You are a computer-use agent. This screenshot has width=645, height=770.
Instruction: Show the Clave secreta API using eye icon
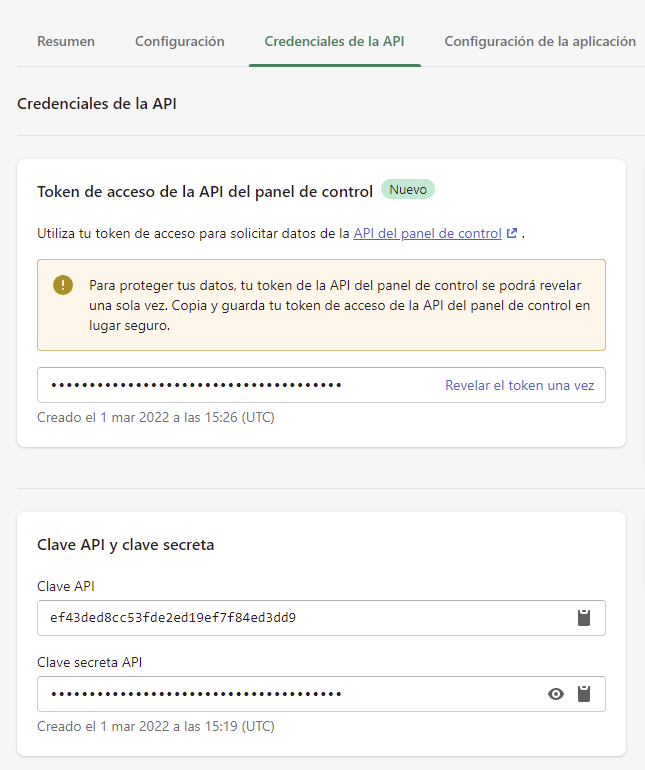coord(556,694)
